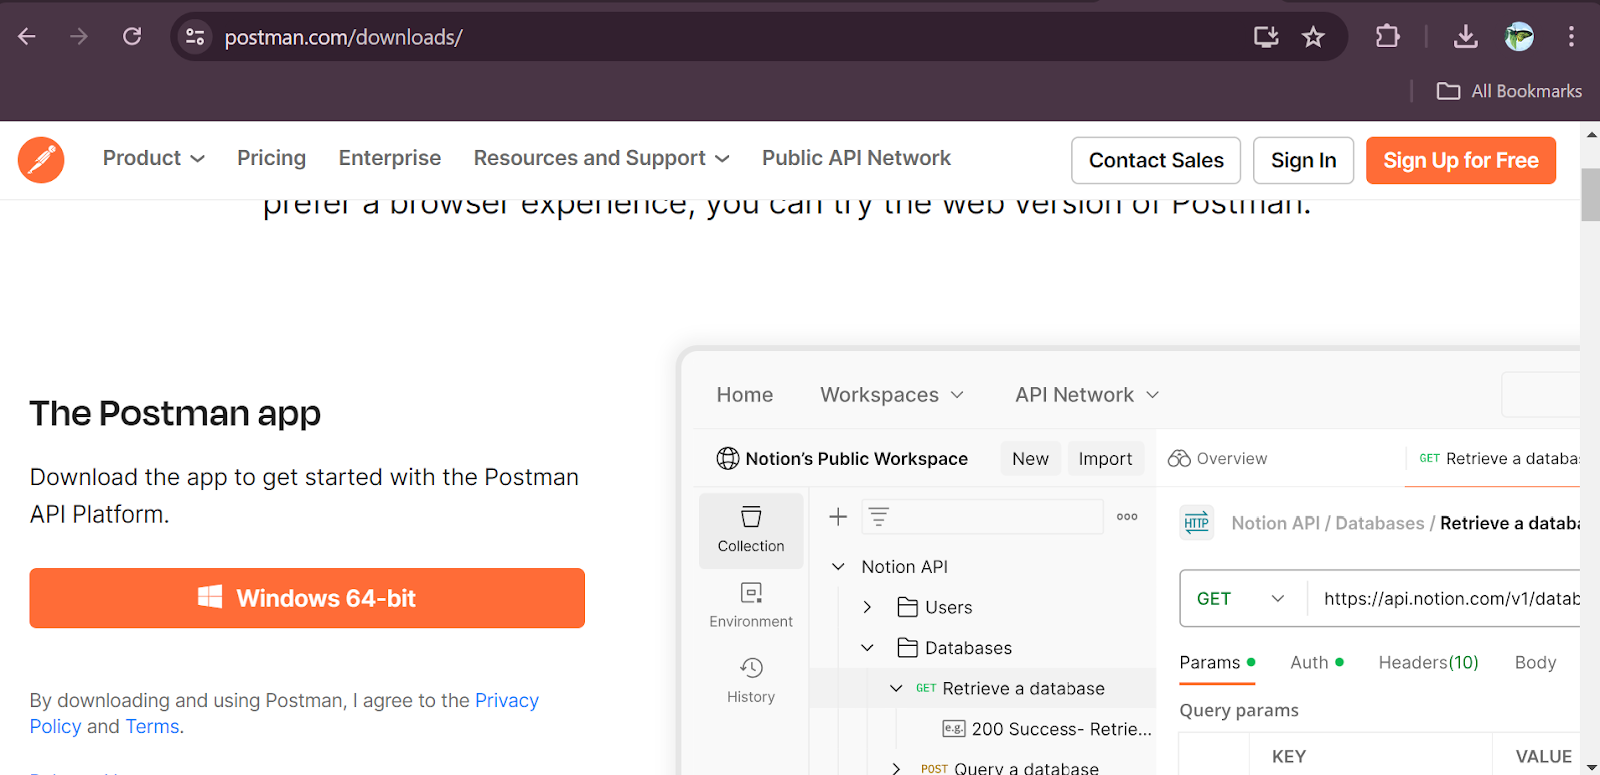The image size is (1600, 775).
Task: Click the filter icon in collections search
Action: click(x=878, y=517)
